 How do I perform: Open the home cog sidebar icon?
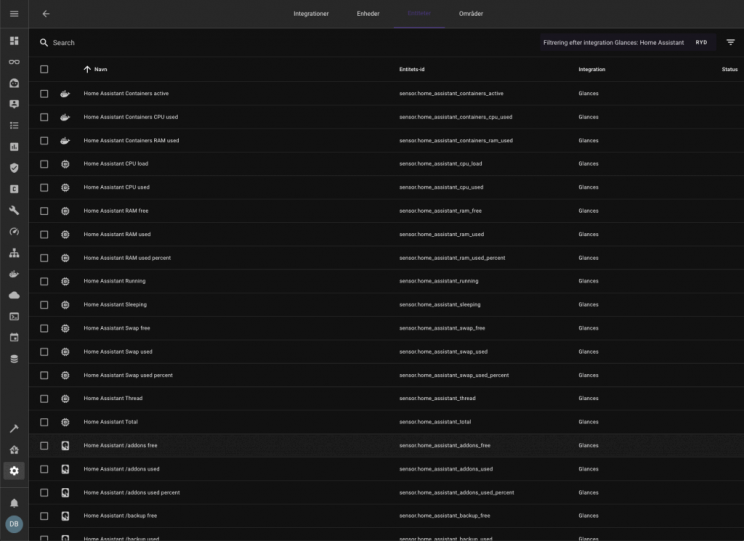tap(14, 450)
